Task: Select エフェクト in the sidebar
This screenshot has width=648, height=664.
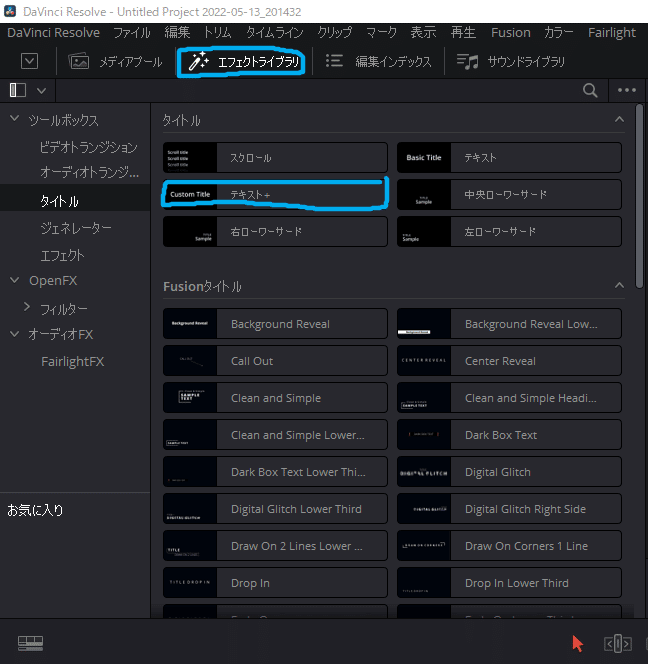Action: tap(62, 255)
